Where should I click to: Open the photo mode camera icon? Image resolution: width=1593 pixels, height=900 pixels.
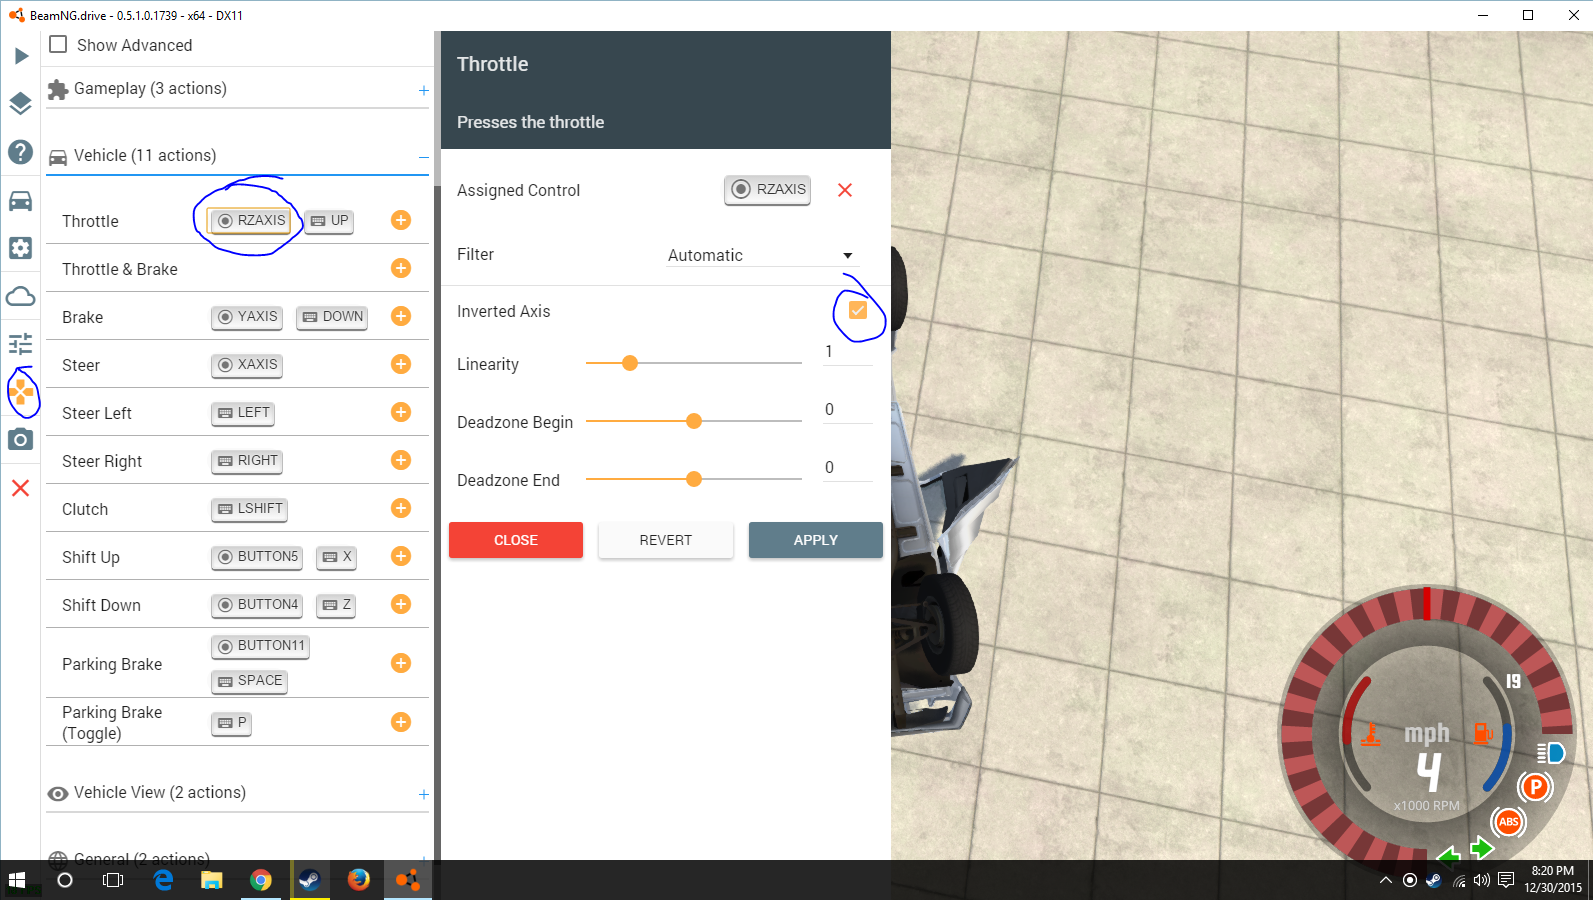click(x=20, y=439)
